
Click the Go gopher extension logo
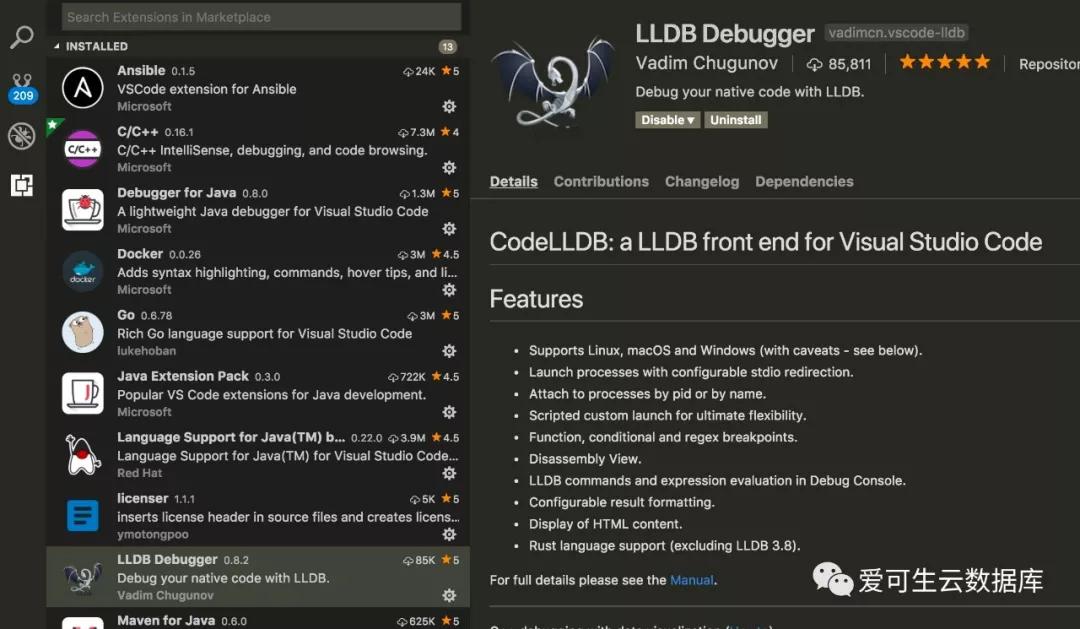click(83, 332)
